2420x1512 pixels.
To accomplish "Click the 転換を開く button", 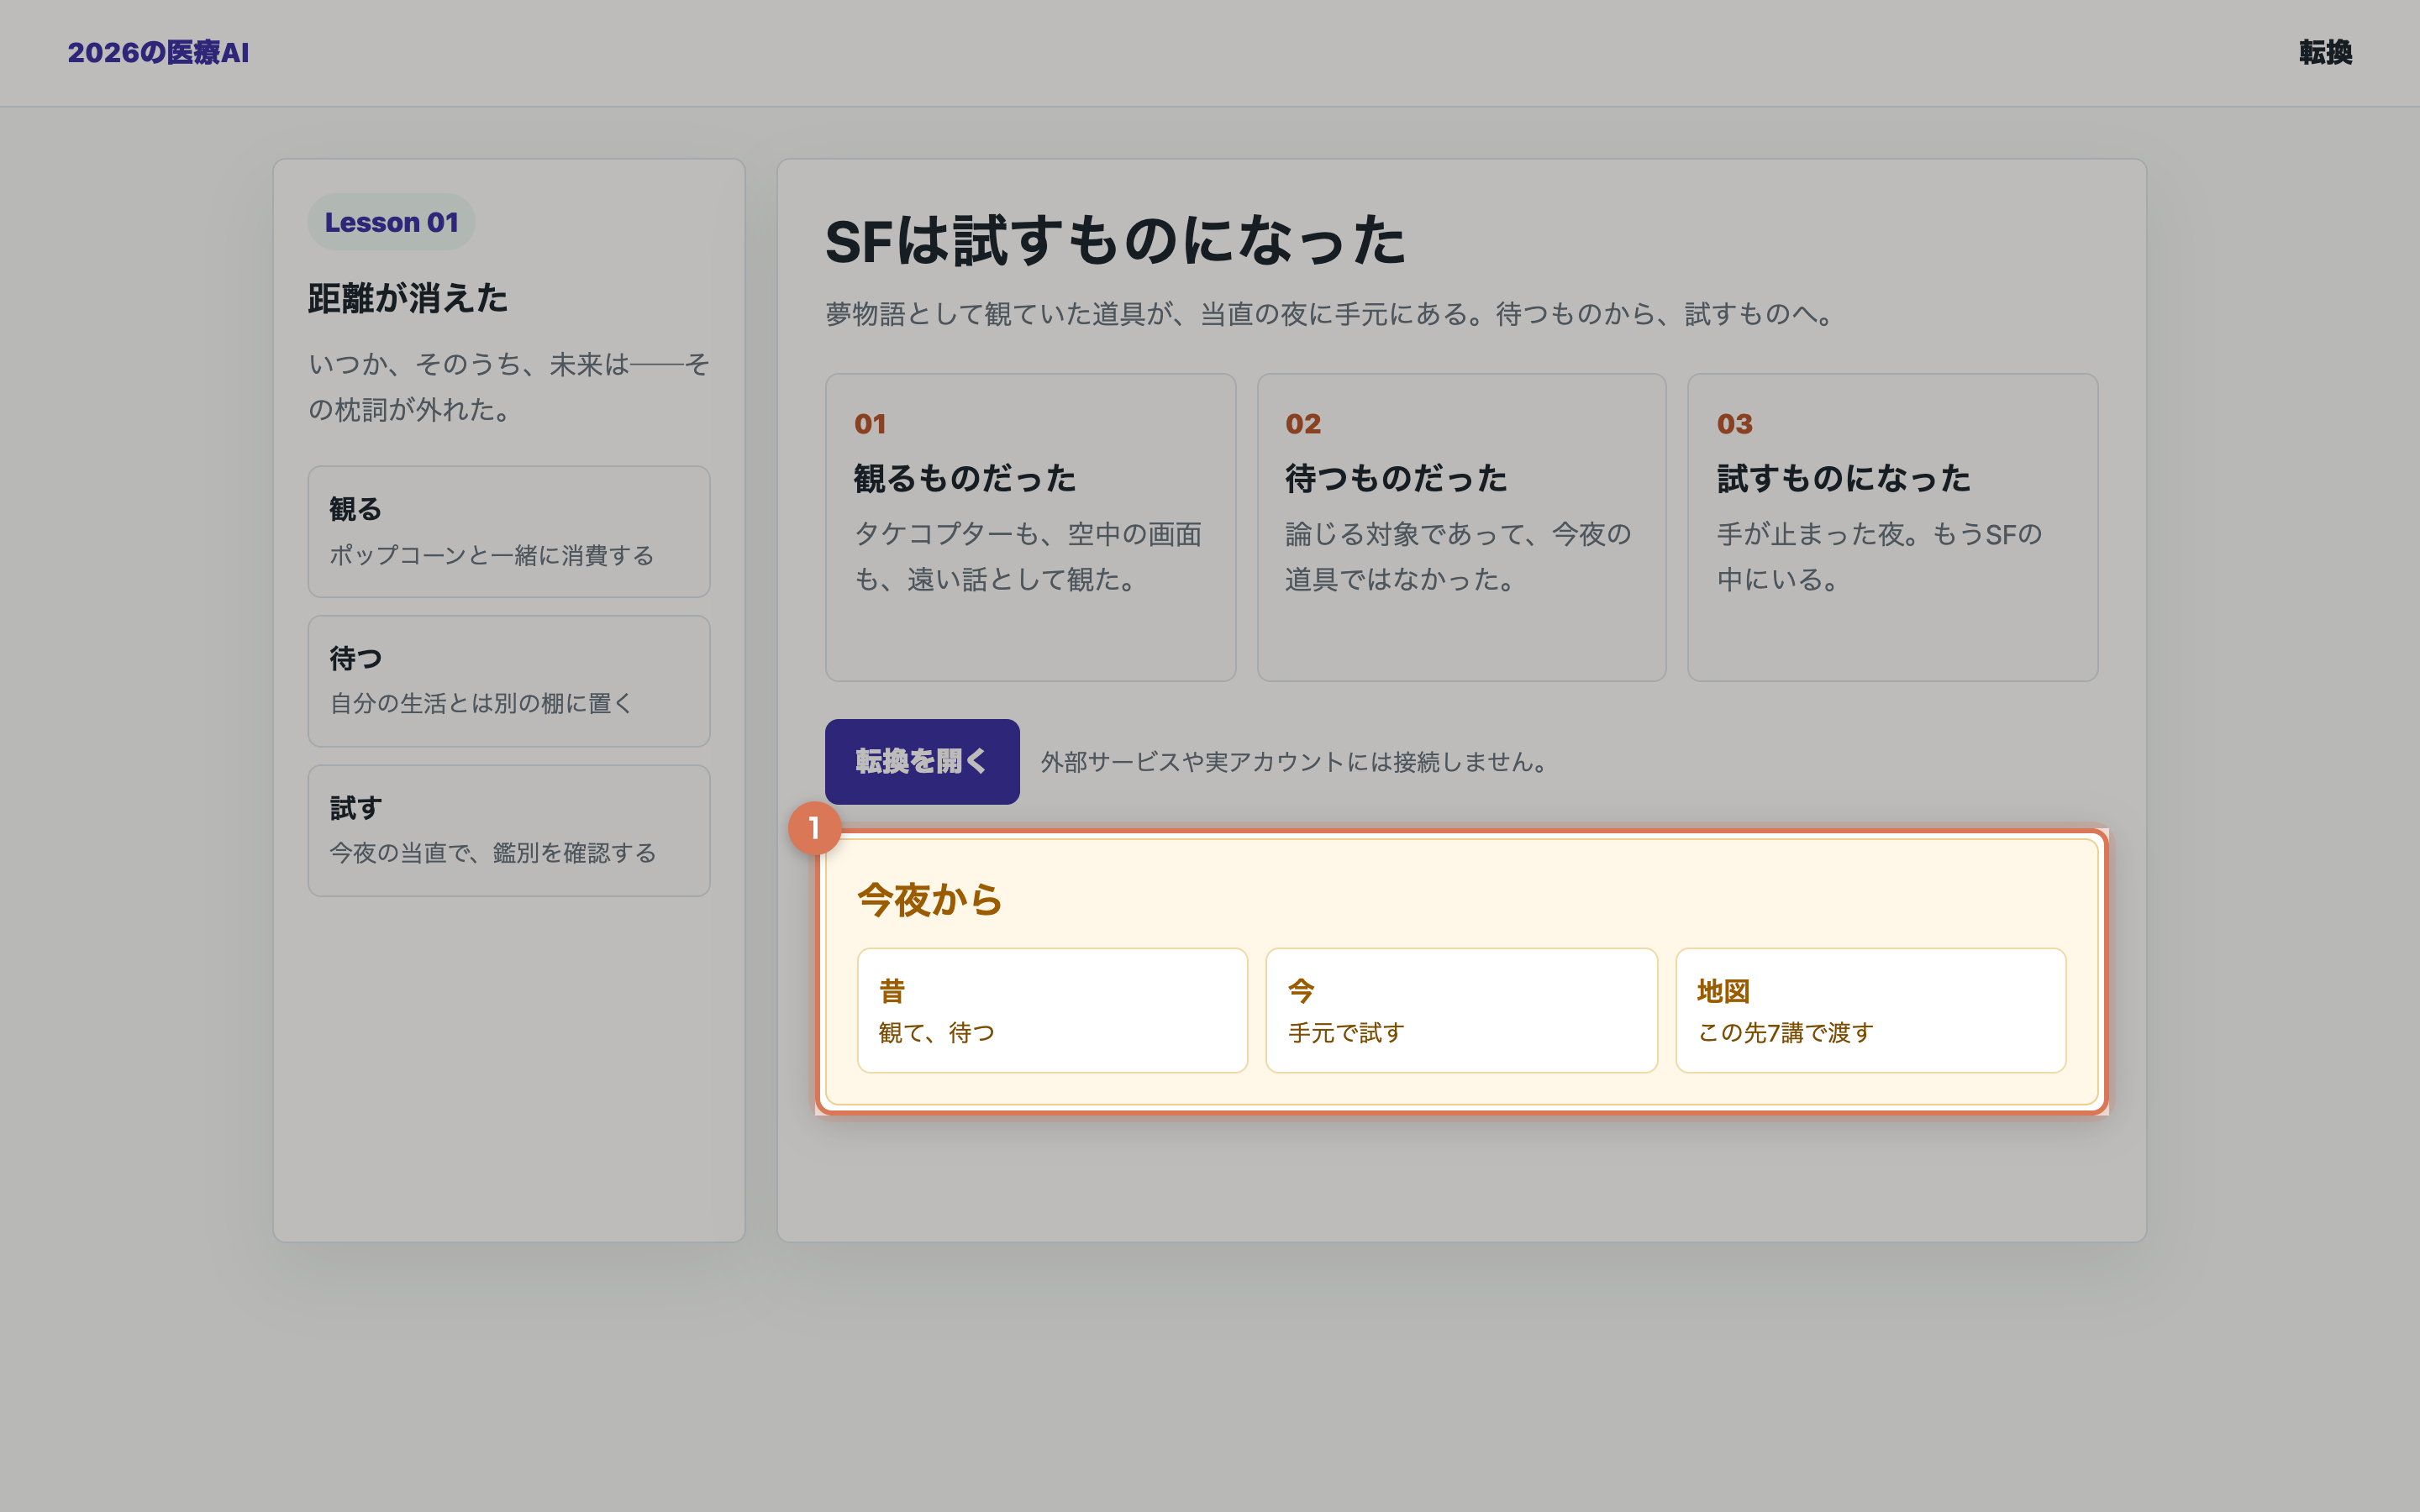I will (922, 761).
